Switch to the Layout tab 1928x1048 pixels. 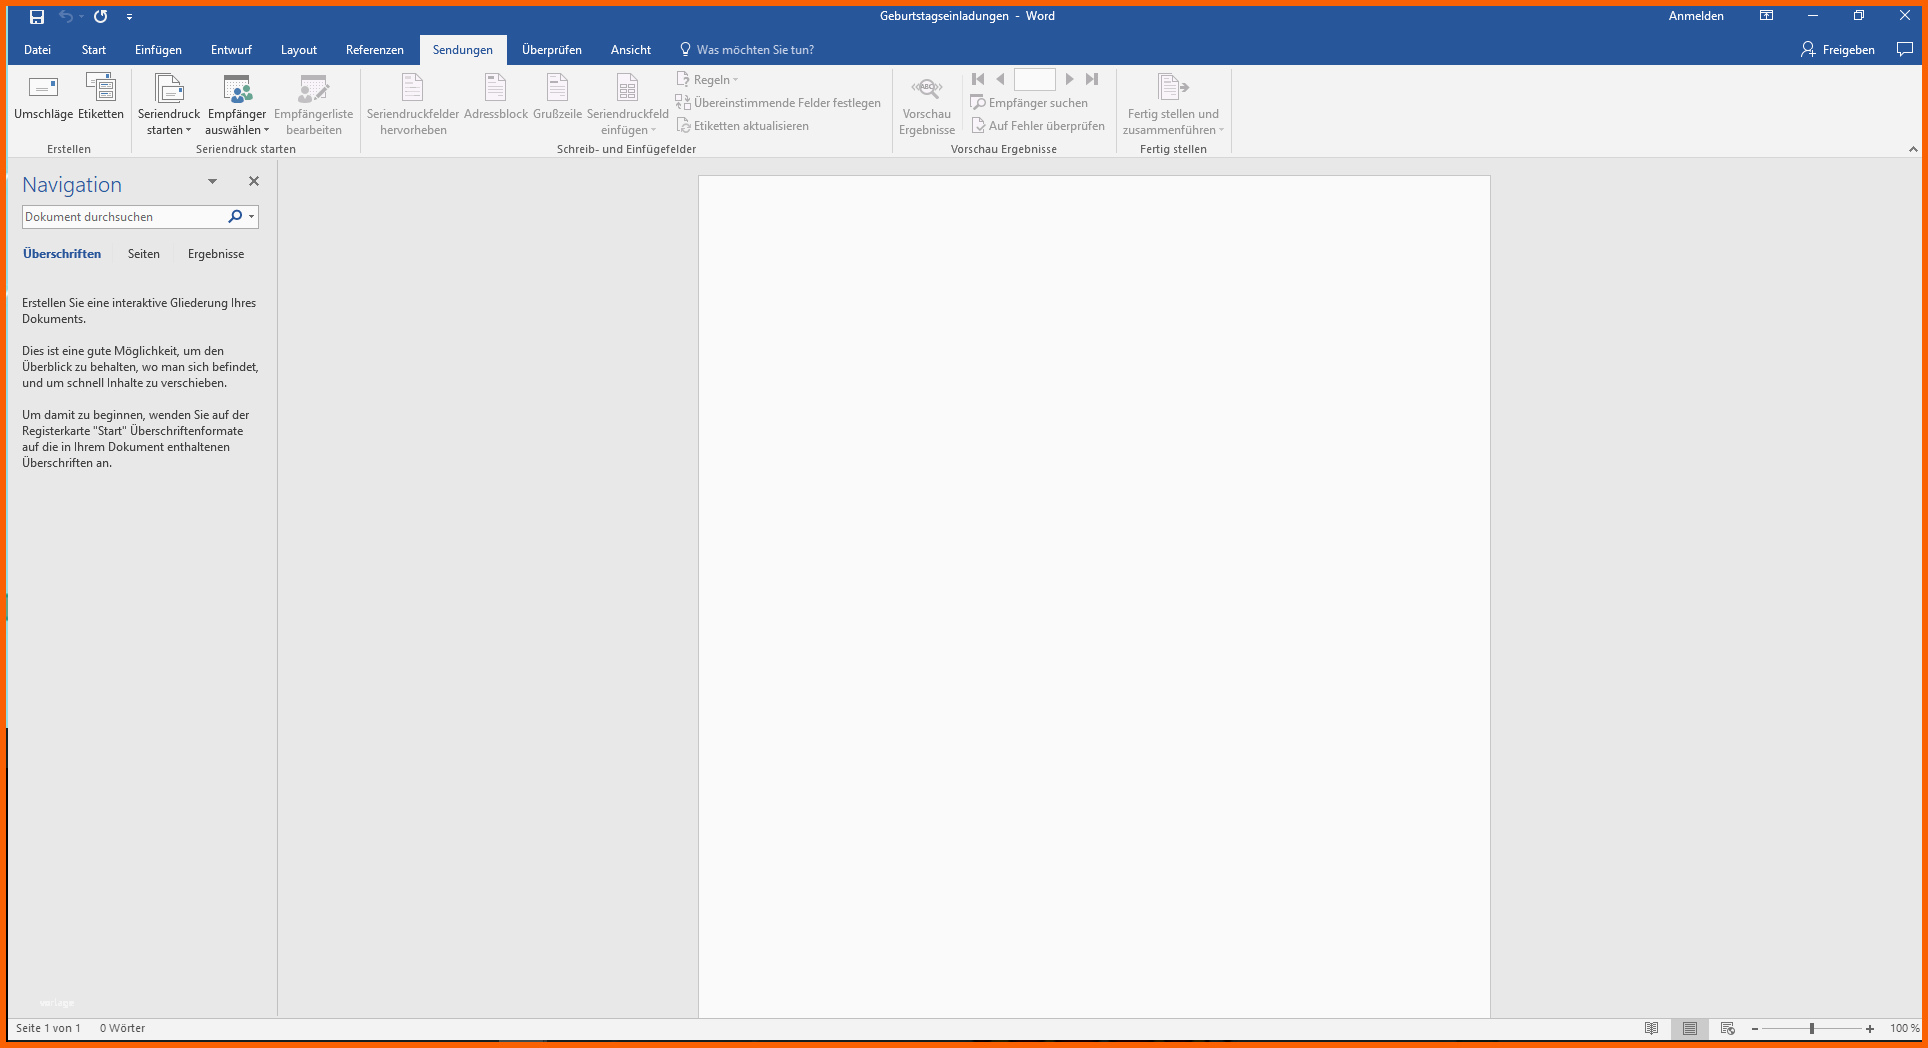[x=299, y=50]
